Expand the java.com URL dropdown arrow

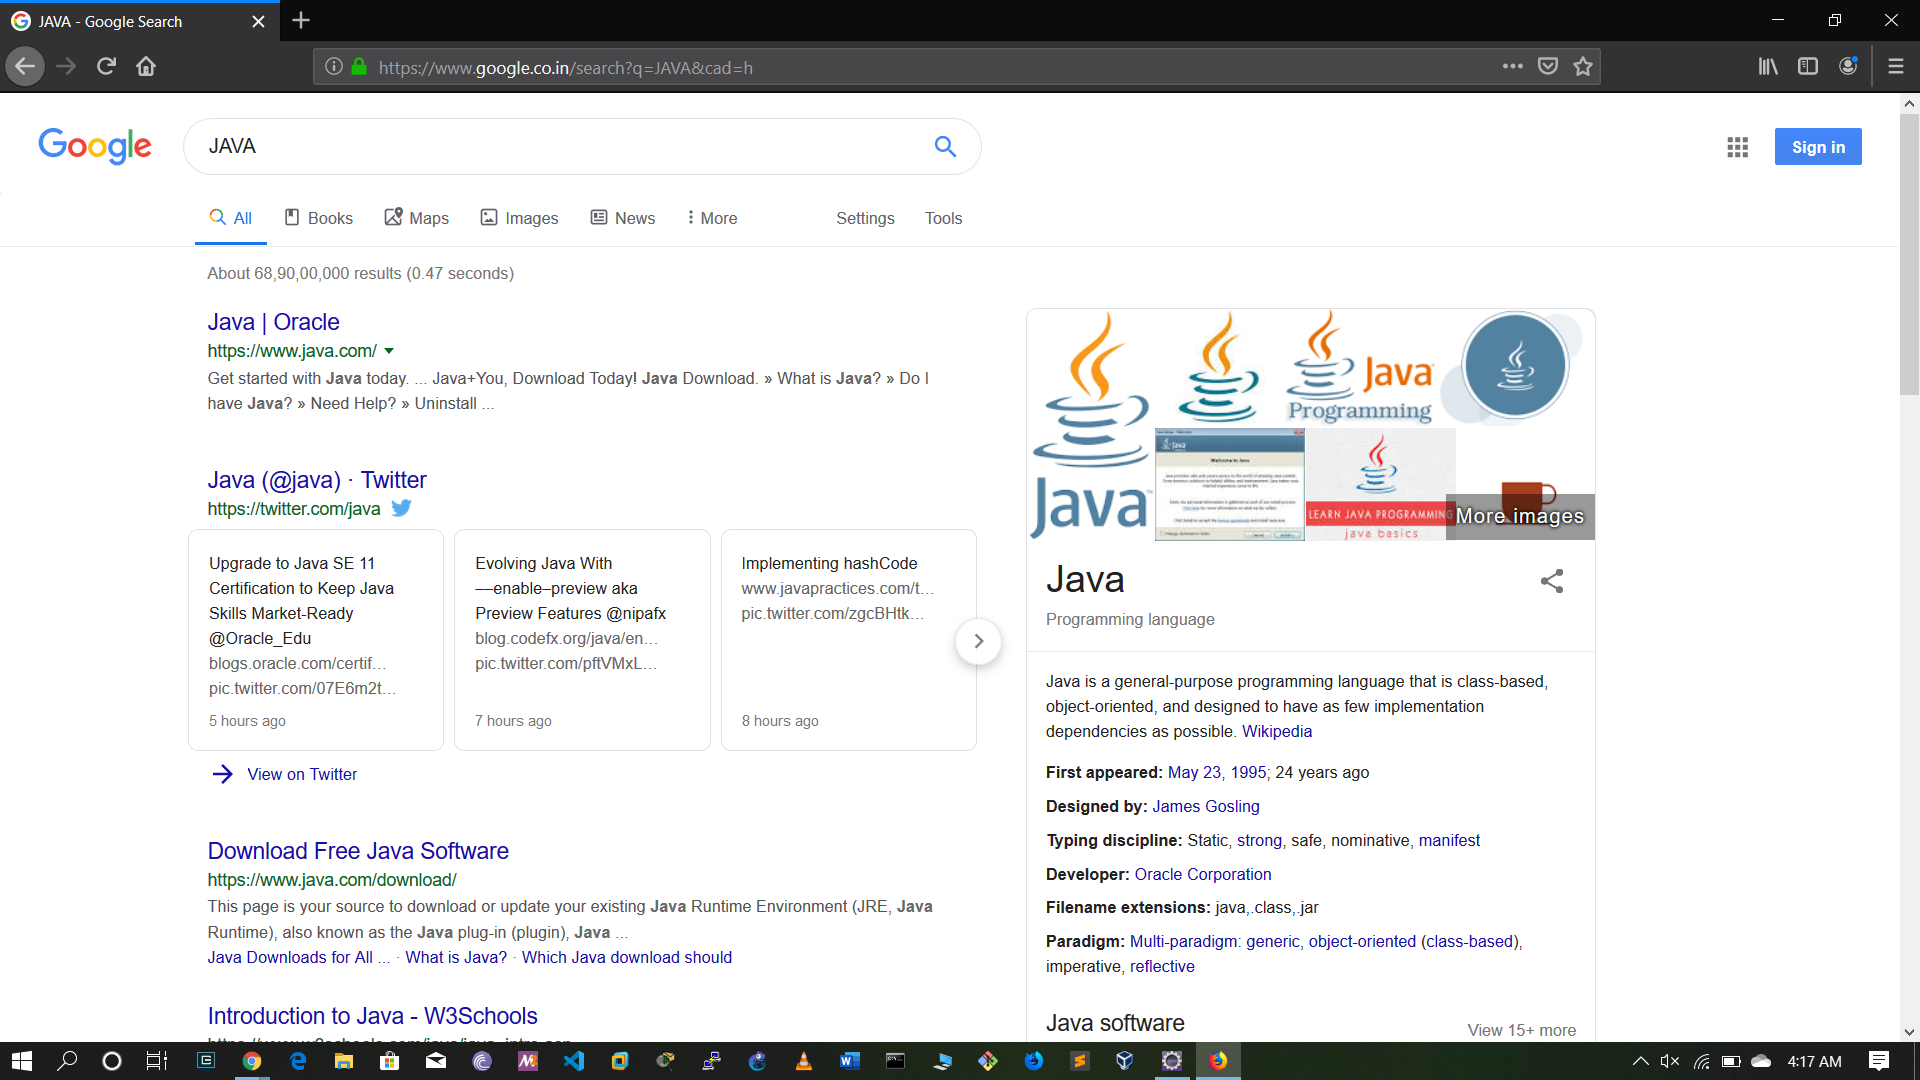click(389, 351)
